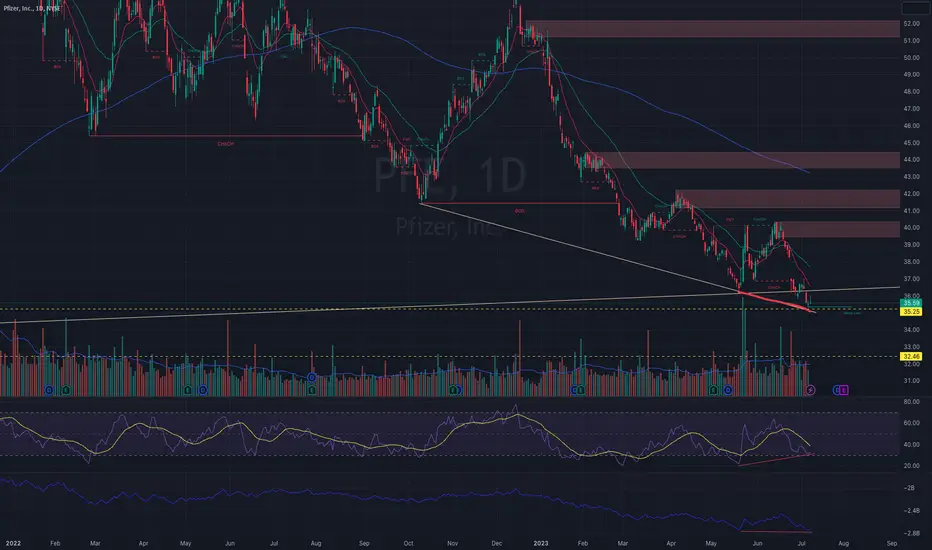
Task: Select the long CHoCH label below the 2022 range
Action: tap(225, 144)
